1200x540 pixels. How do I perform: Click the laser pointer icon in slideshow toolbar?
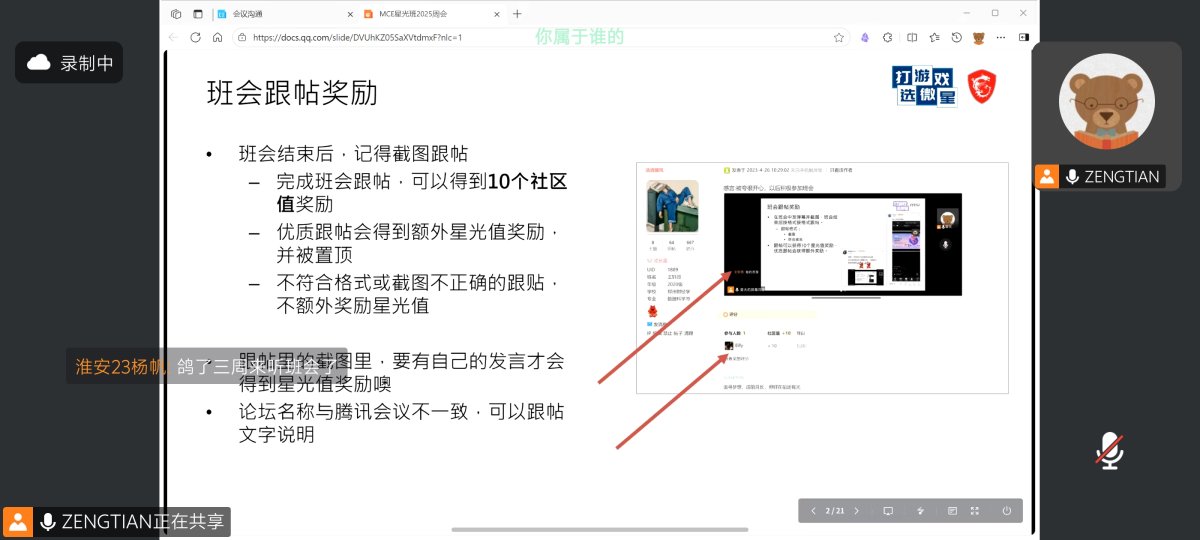(920, 511)
